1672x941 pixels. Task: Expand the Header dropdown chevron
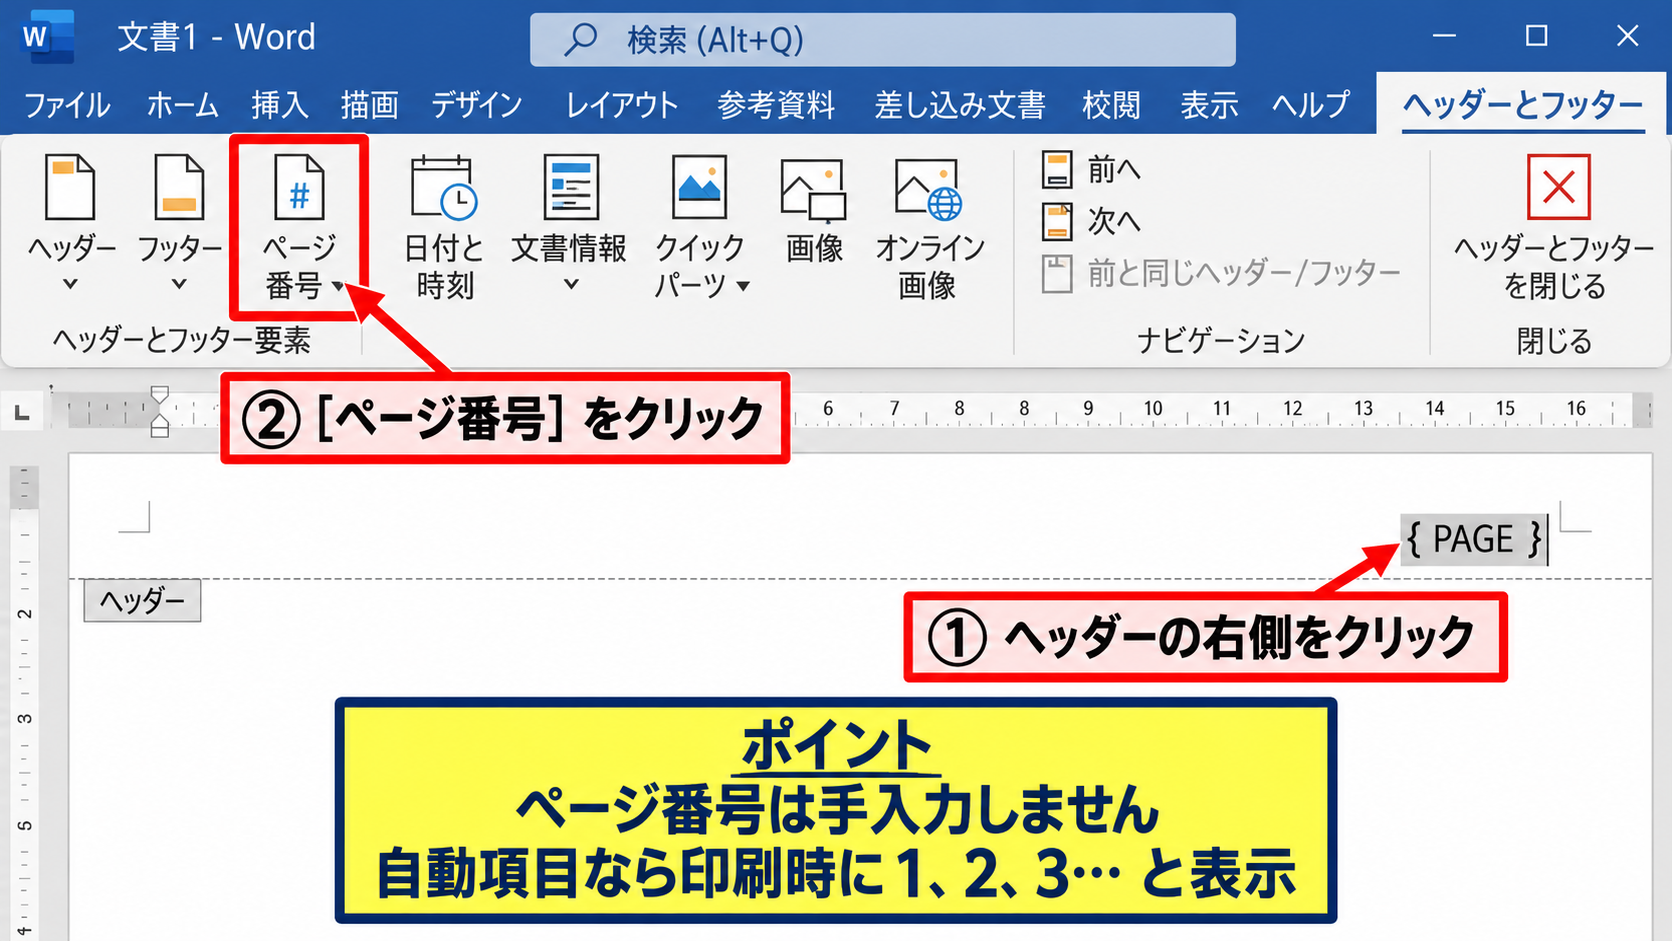point(70,284)
